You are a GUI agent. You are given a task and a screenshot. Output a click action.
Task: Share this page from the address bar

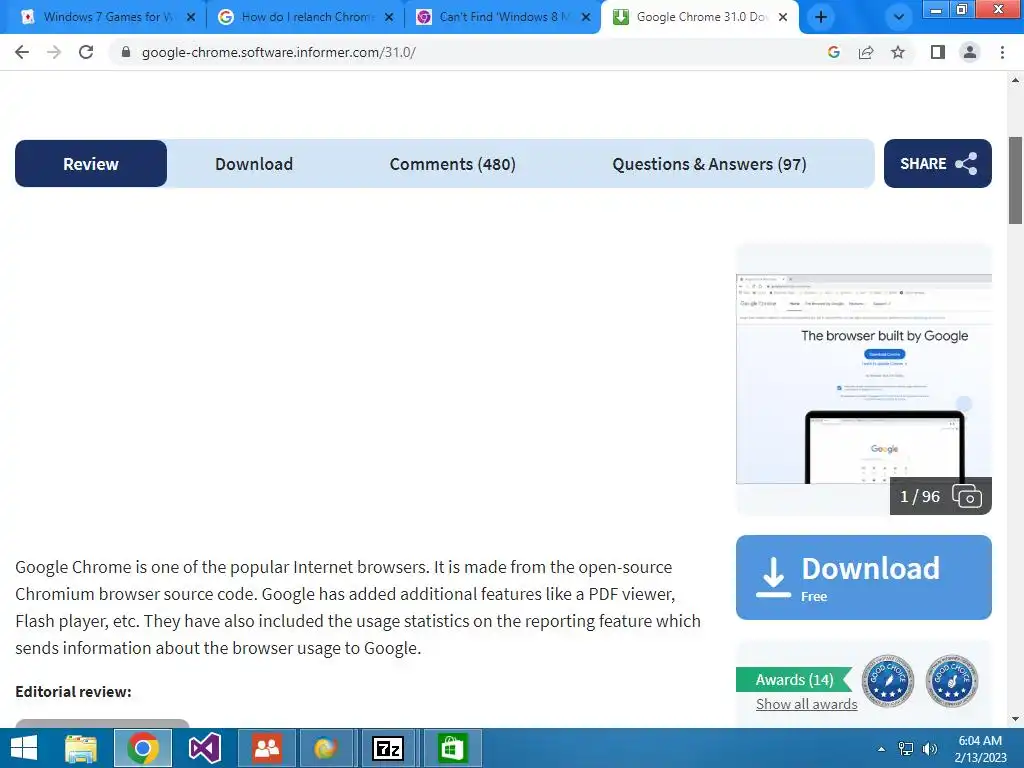(x=866, y=52)
